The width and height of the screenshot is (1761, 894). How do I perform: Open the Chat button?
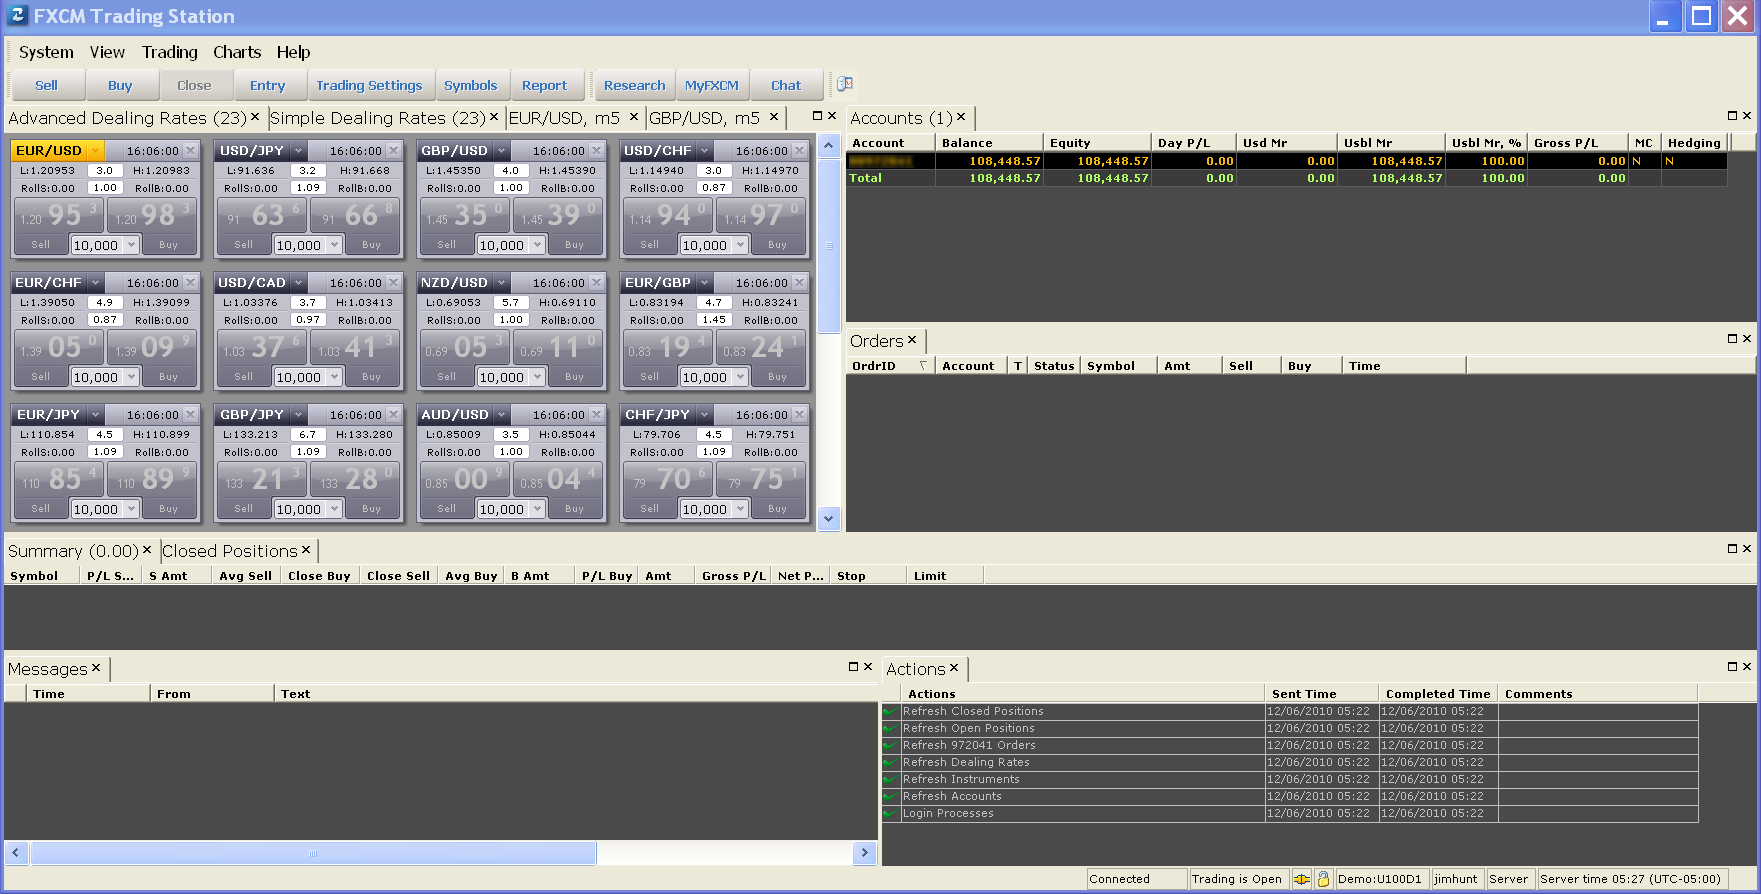pos(786,85)
